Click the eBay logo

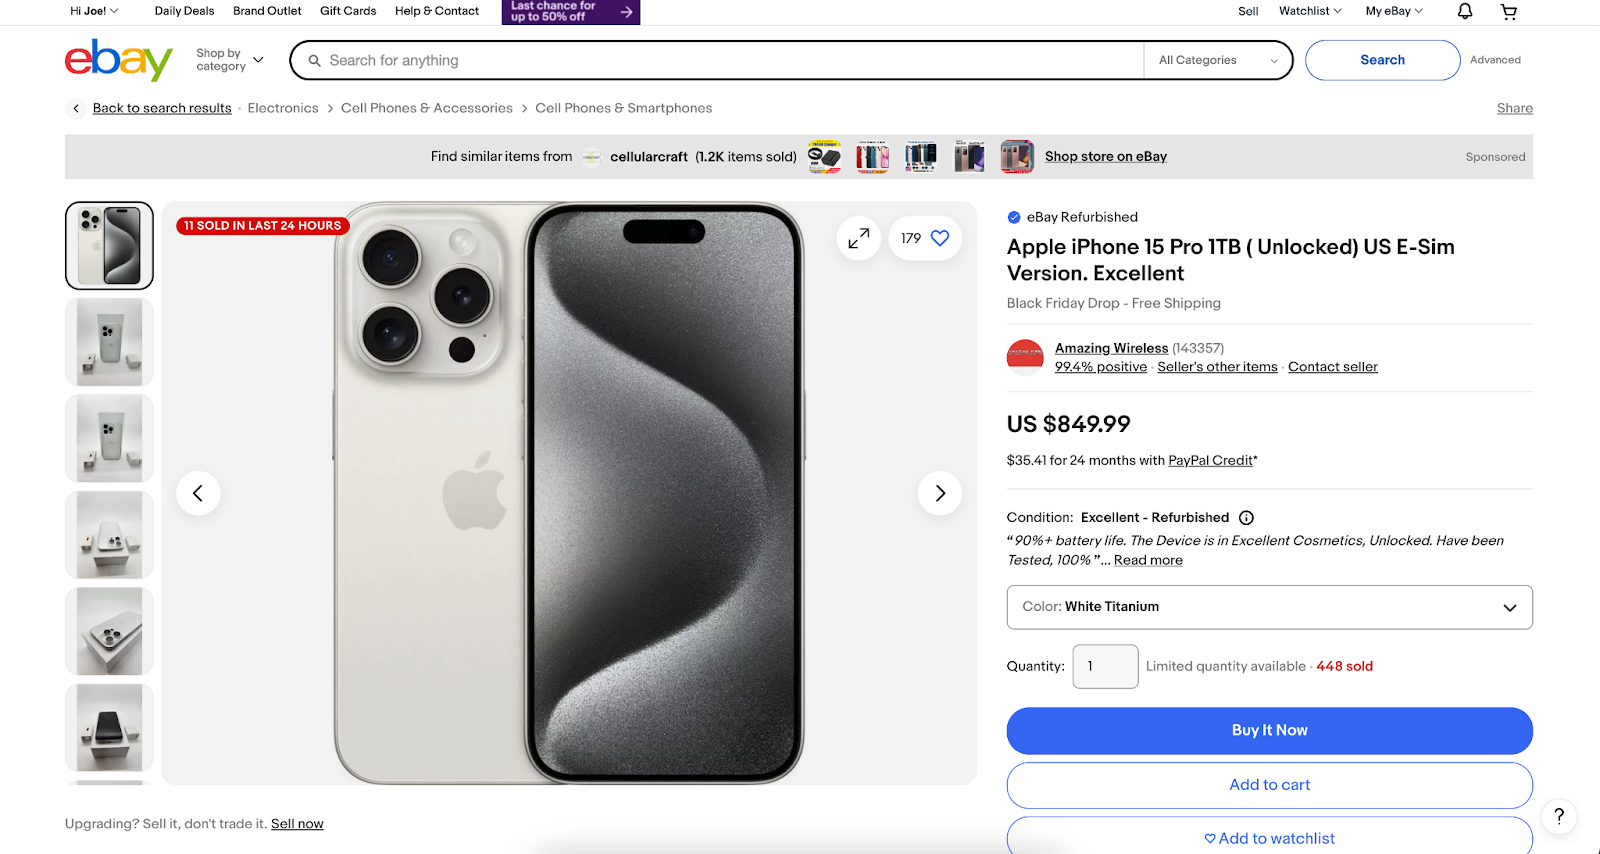tap(117, 60)
